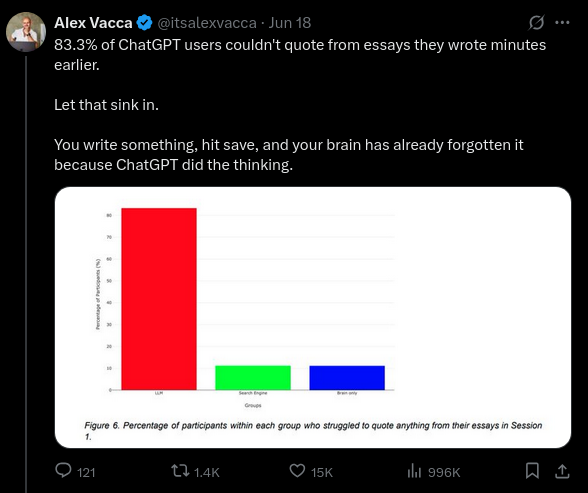This screenshot has height=493, width=588.
Task: Open the reply comment icon
Action: (x=63, y=471)
